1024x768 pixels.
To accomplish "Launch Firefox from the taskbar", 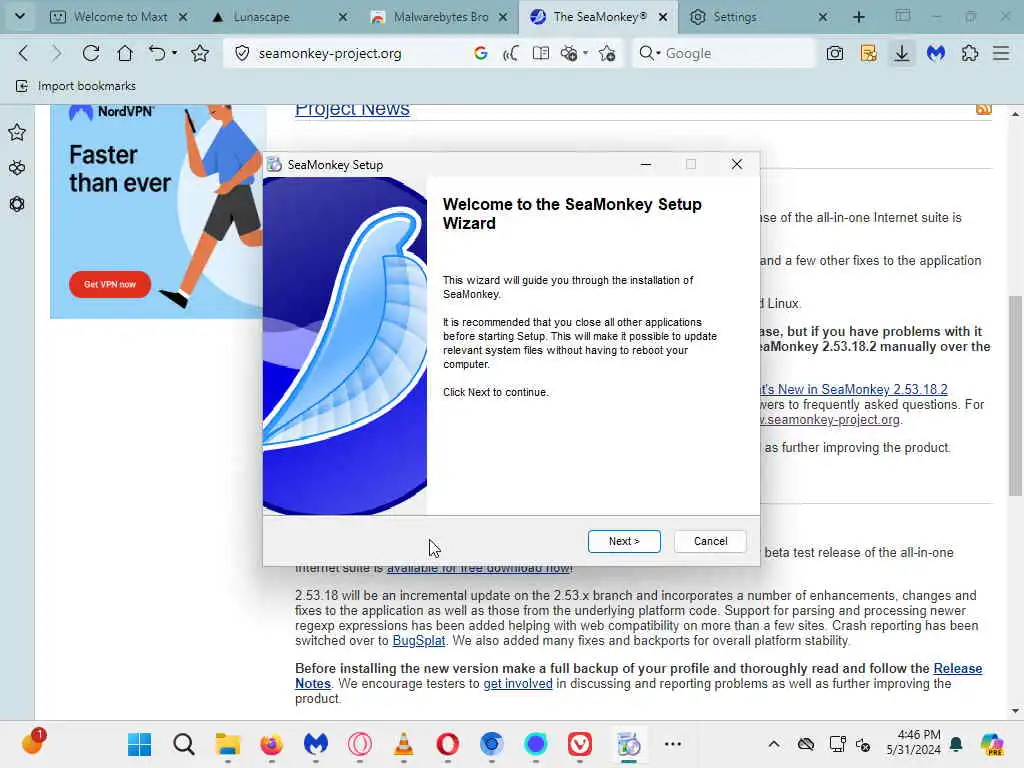I will coord(272,744).
